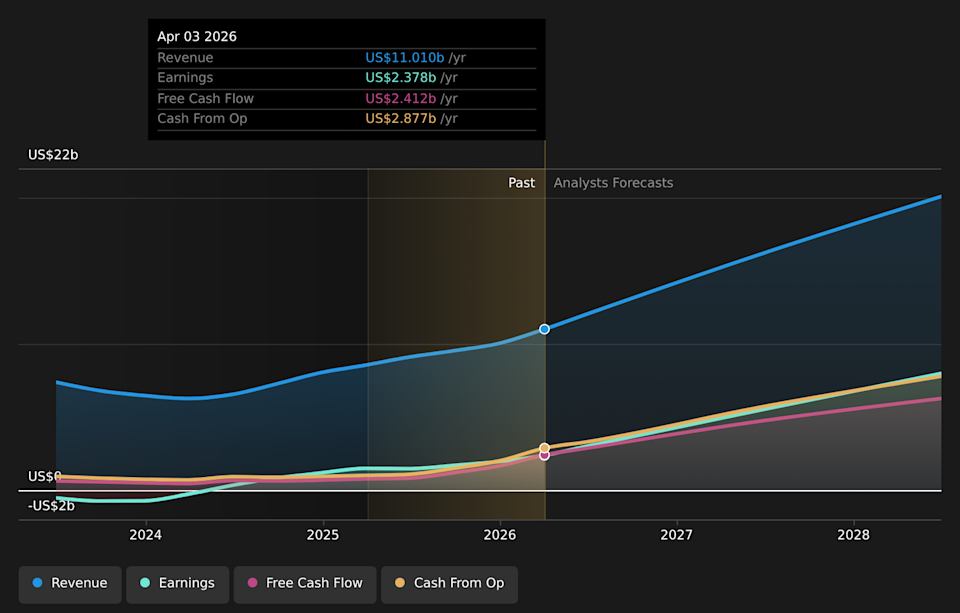Select the 2028 x-axis label
The width and height of the screenshot is (960, 613).
tap(853, 535)
